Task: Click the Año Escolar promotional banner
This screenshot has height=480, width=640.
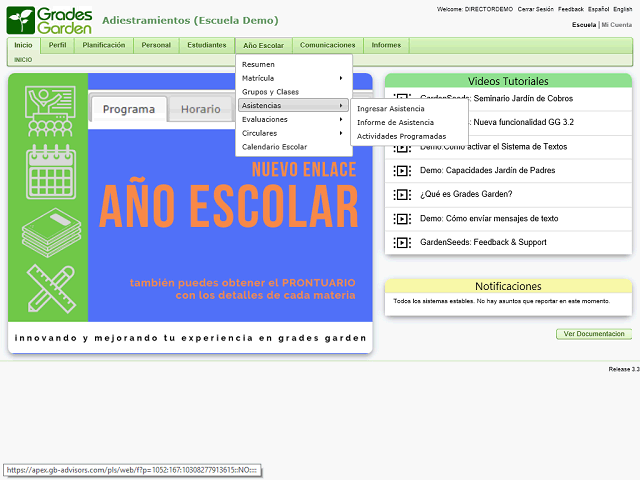Action: tap(190, 212)
